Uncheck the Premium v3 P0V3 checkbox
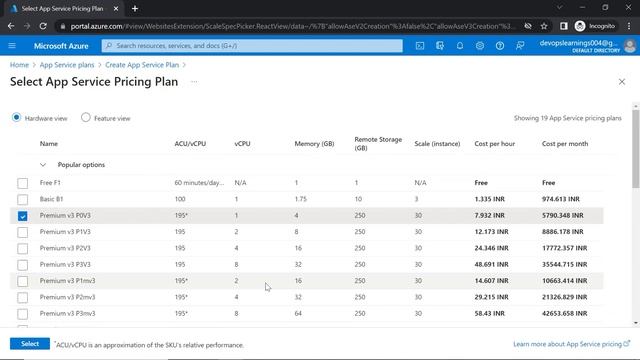This screenshot has width=640, height=360. click(22, 216)
